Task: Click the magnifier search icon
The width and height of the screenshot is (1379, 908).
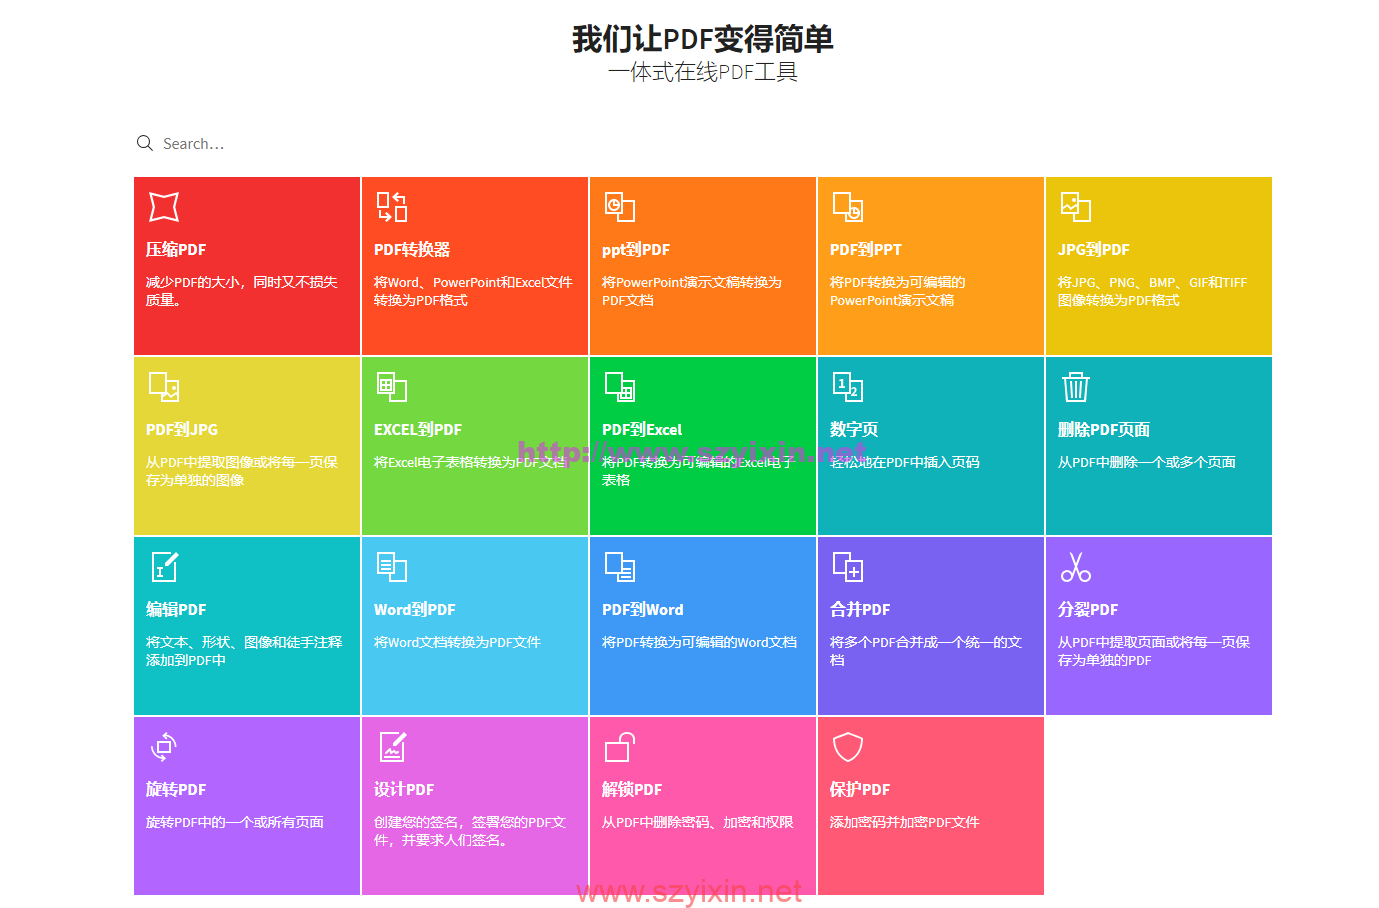Action: click(145, 143)
